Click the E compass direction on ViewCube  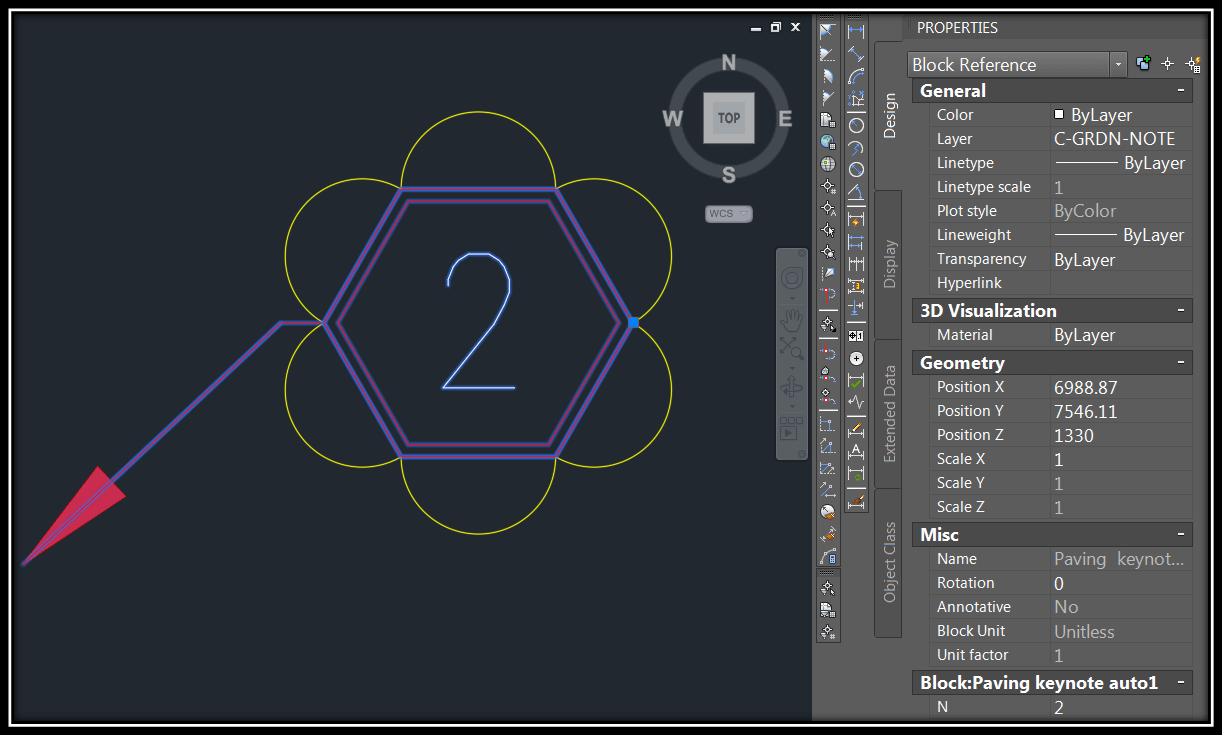tap(785, 119)
